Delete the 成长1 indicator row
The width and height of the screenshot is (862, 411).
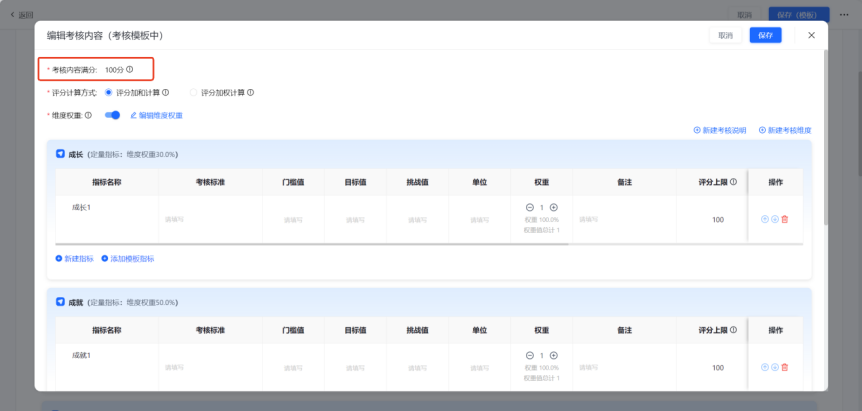785,219
